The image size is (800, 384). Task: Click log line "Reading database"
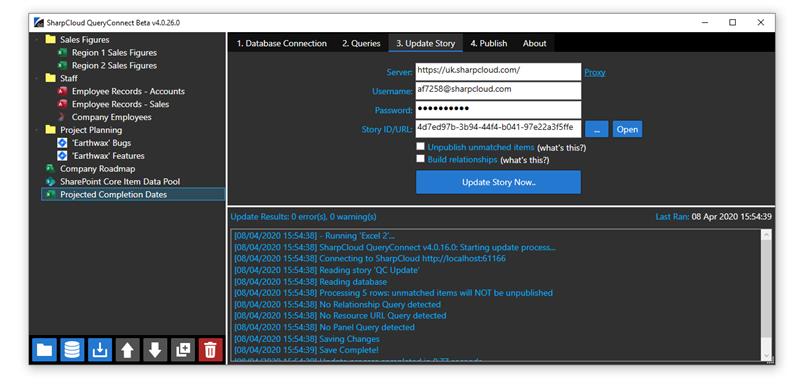coord(310,281)
